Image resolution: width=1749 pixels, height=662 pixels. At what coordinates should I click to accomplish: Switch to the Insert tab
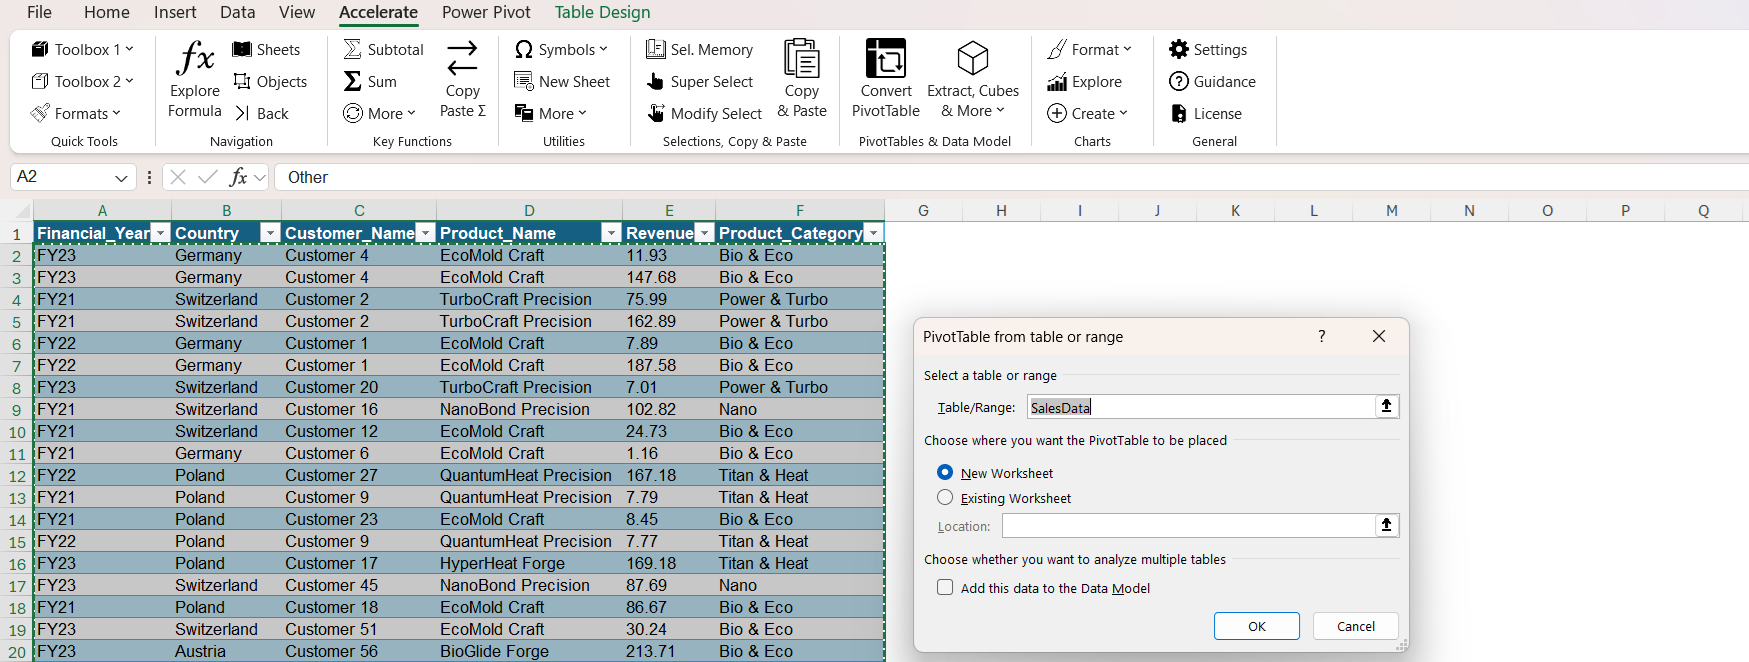click(175, 12)
